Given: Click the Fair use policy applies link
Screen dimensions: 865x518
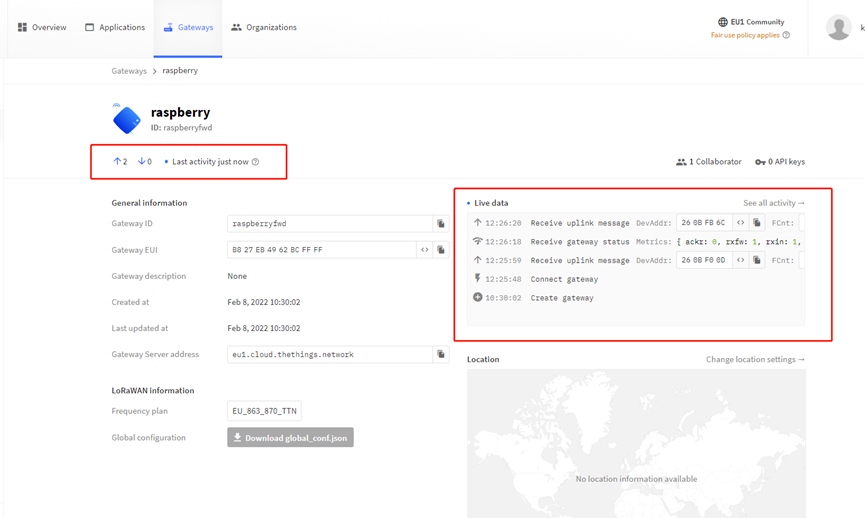Looking at the screenshot, I should click(x=745, y=35).
